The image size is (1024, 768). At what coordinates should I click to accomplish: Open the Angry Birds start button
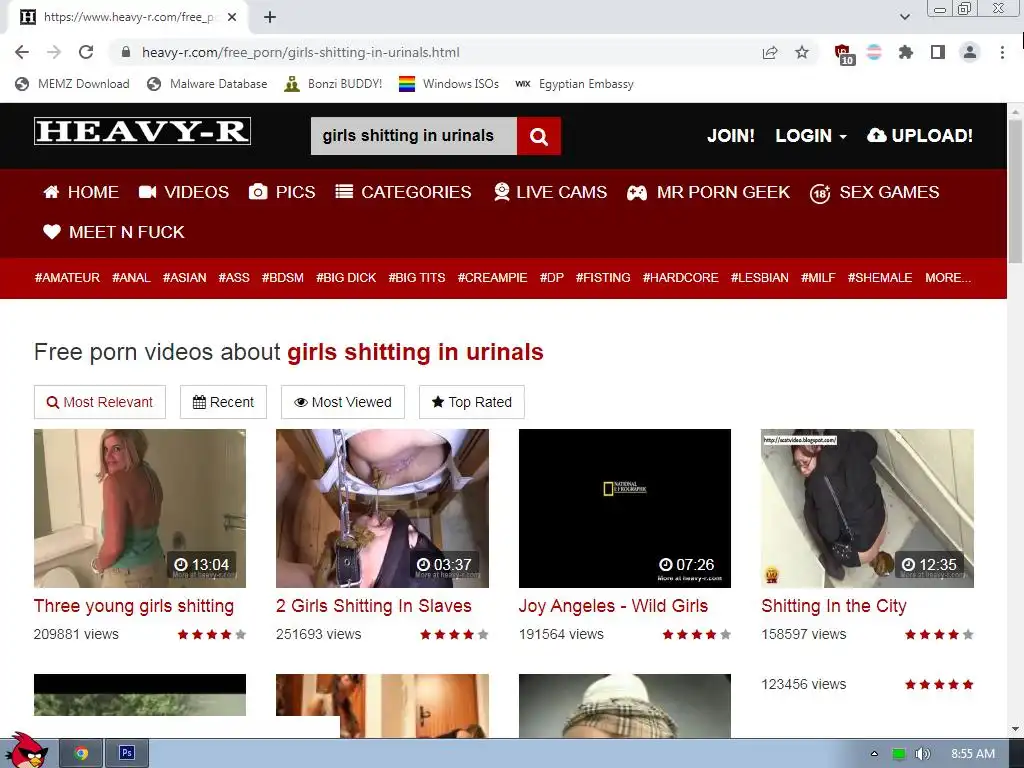click(x=25, y=751)
